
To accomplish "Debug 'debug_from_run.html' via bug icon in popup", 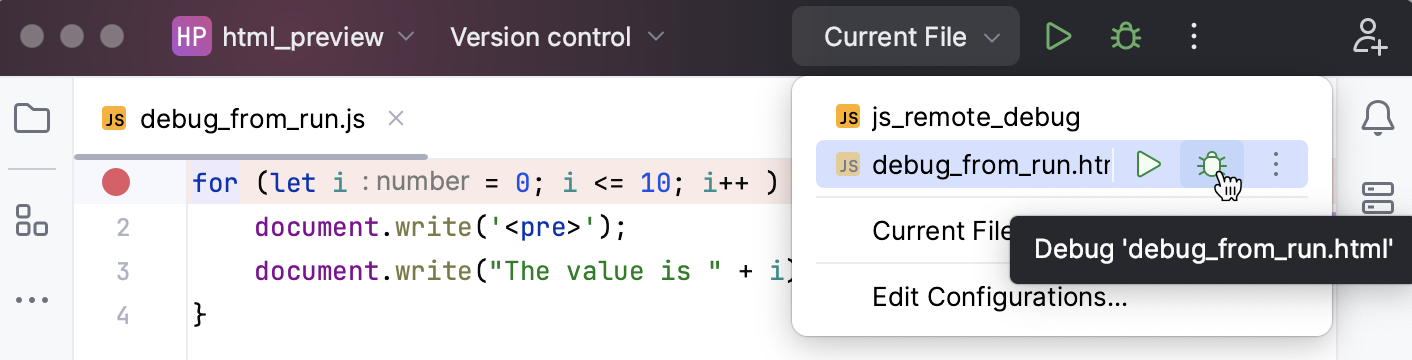I will click(x=1212, y=164).
